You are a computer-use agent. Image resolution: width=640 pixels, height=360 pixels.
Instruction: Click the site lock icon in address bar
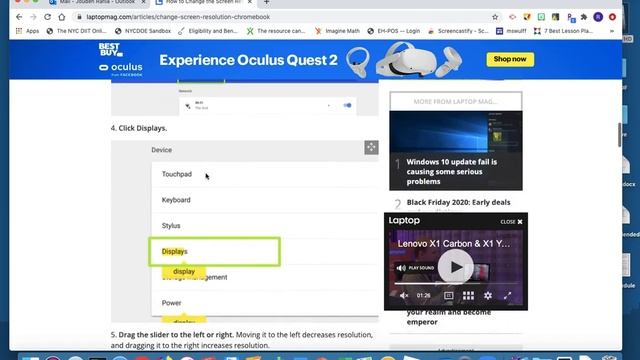coord(79,17)
